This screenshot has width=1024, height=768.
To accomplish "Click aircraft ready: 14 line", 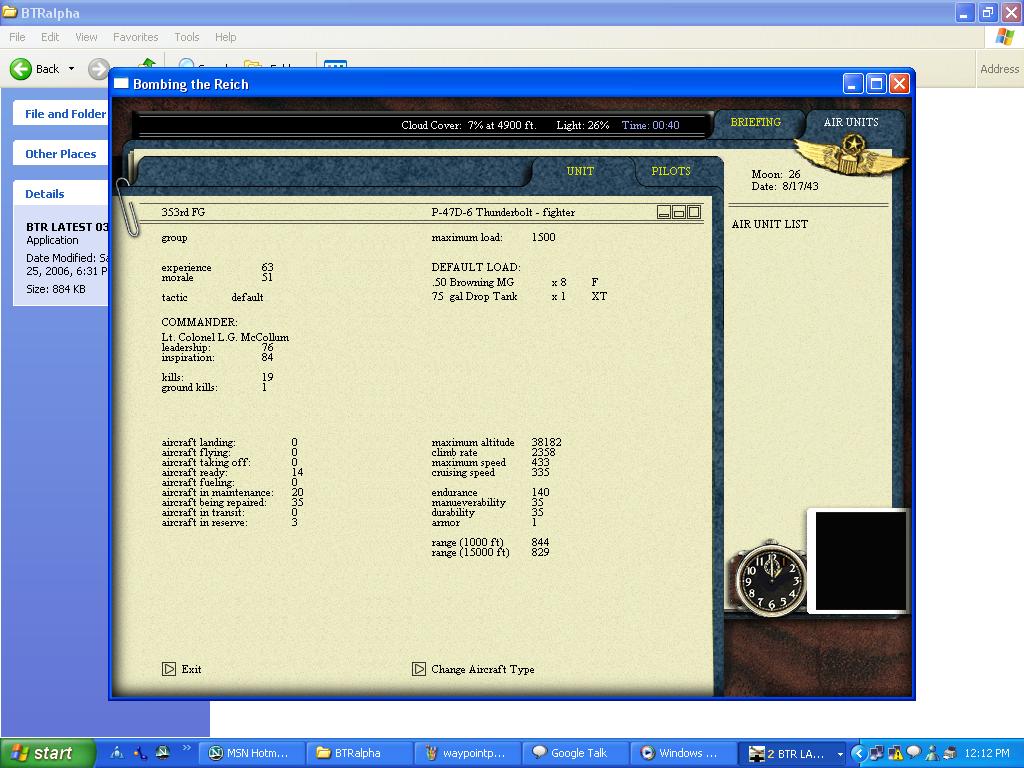I will tap(232, 472).
